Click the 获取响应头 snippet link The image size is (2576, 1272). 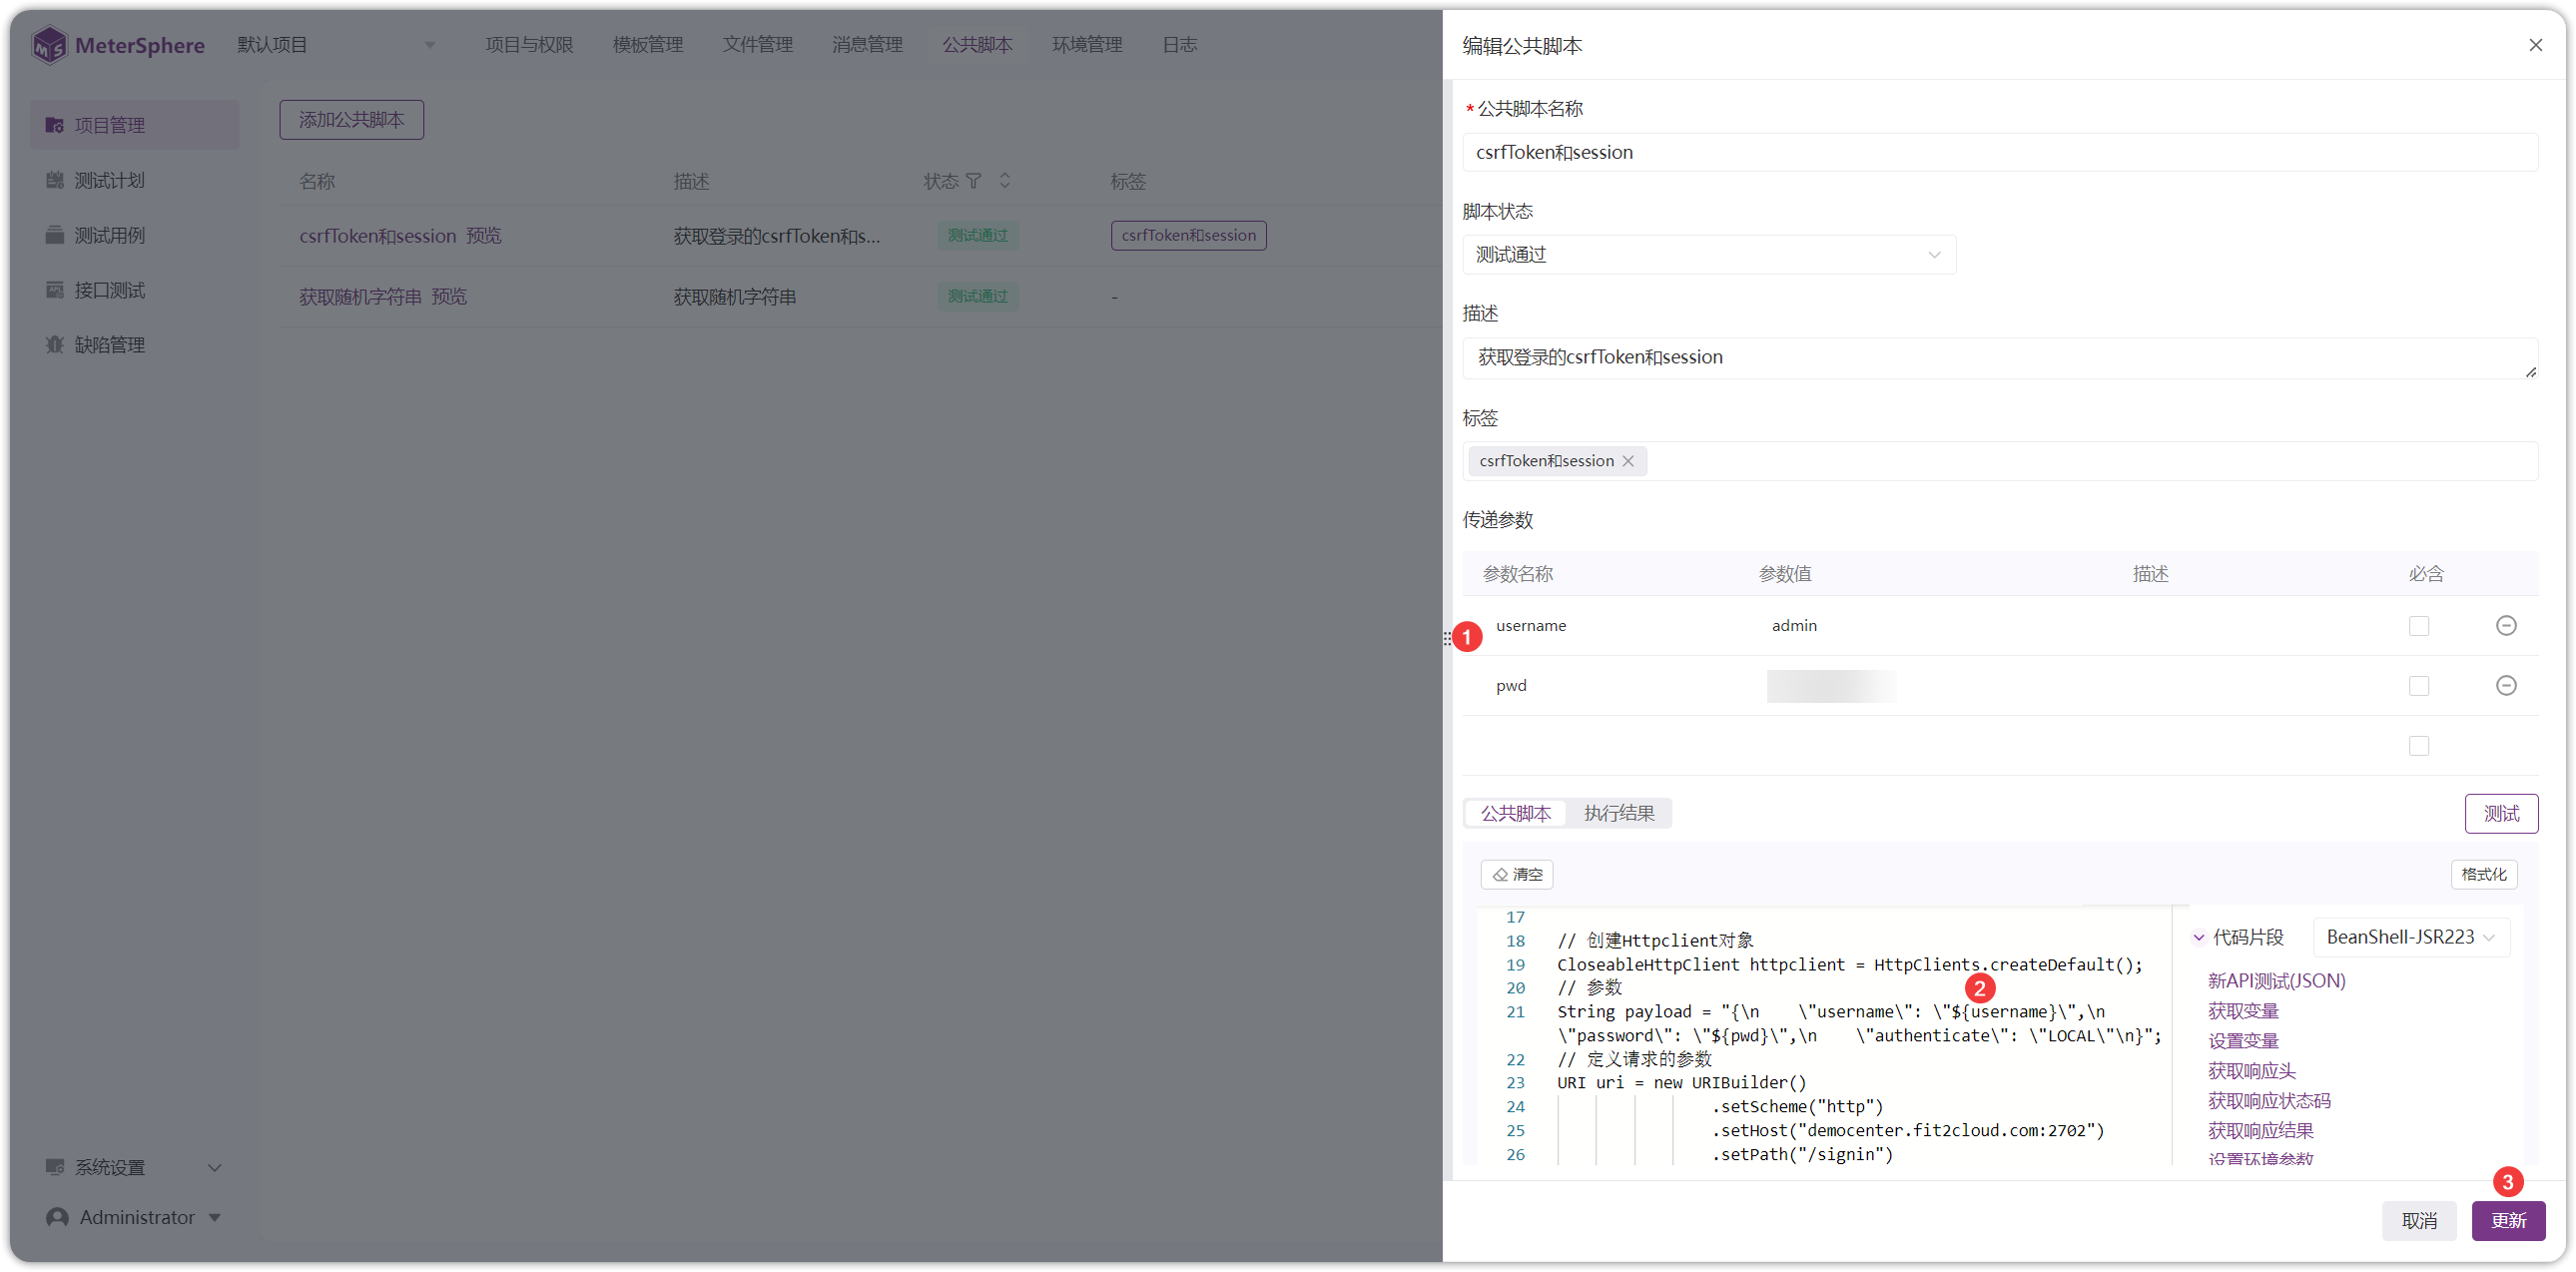[2251, 1071]
